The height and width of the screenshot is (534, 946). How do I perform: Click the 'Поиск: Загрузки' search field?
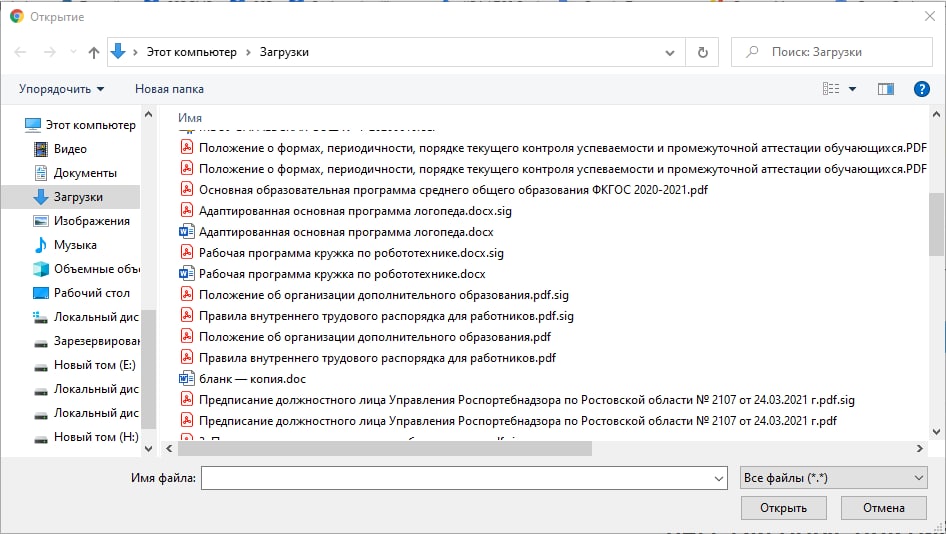pyautogui.click(x=831, y=52)
